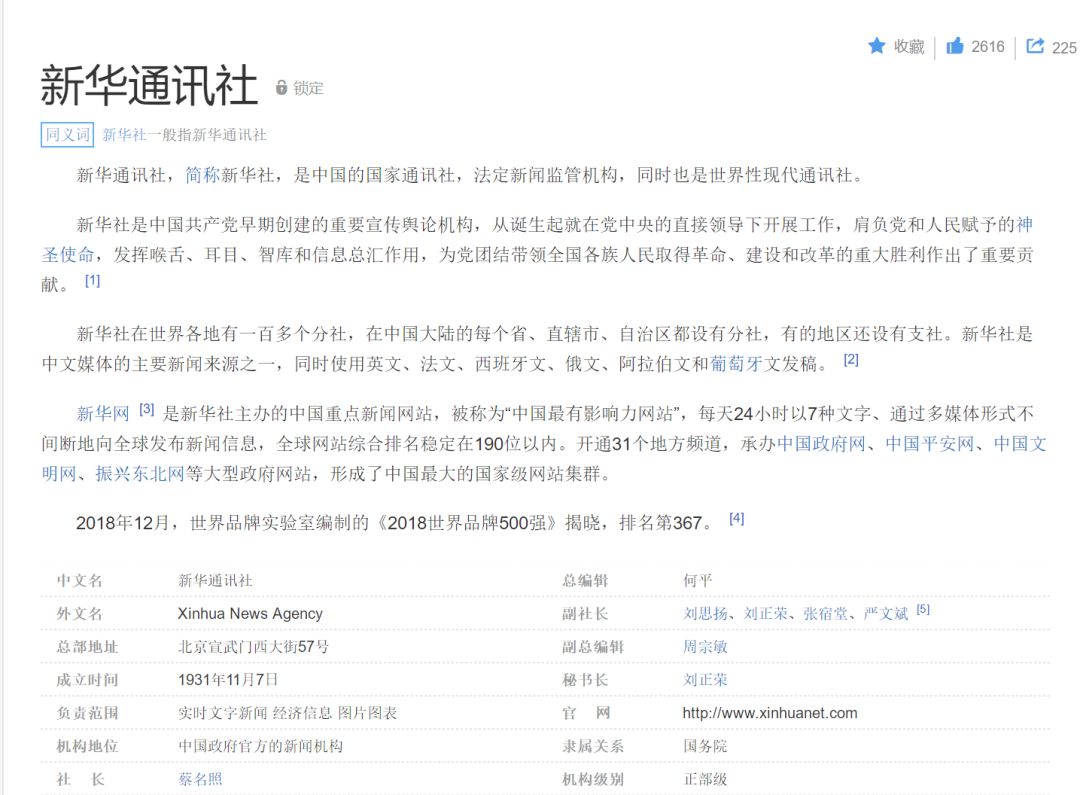
Task: Click the 同义词 tag box
Action: point(68,134)
